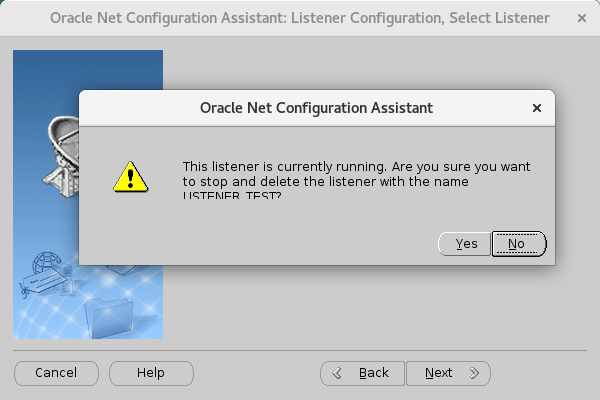Screen dimensions: 600x400
Task: Confirm deletion with the Yes button
Action: pos(464,244)
